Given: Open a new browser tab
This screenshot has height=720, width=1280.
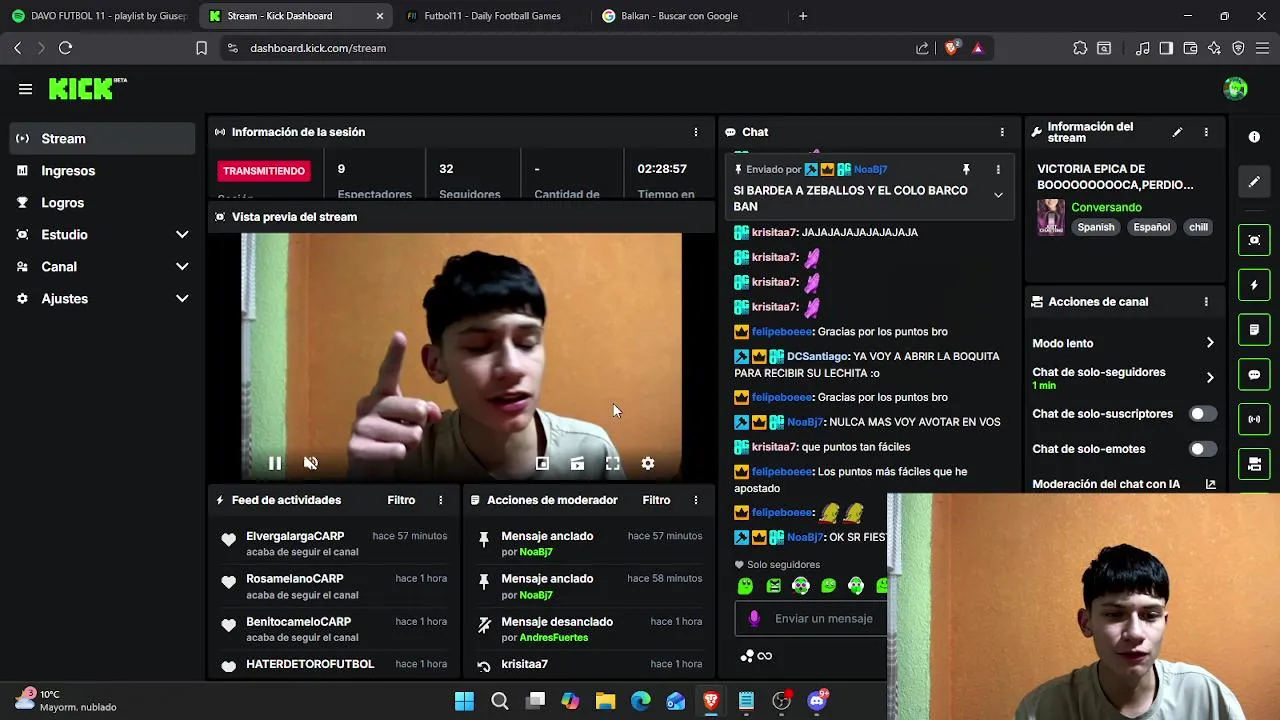Looking at the screenshot, I should click(x=803, y=16).
